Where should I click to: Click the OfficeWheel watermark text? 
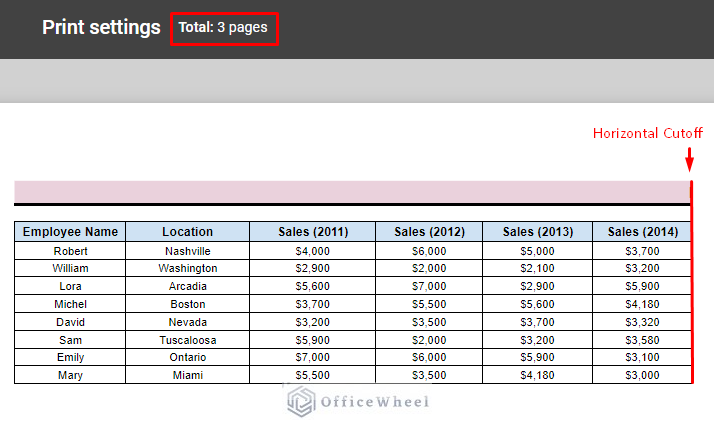click(374, 402)
